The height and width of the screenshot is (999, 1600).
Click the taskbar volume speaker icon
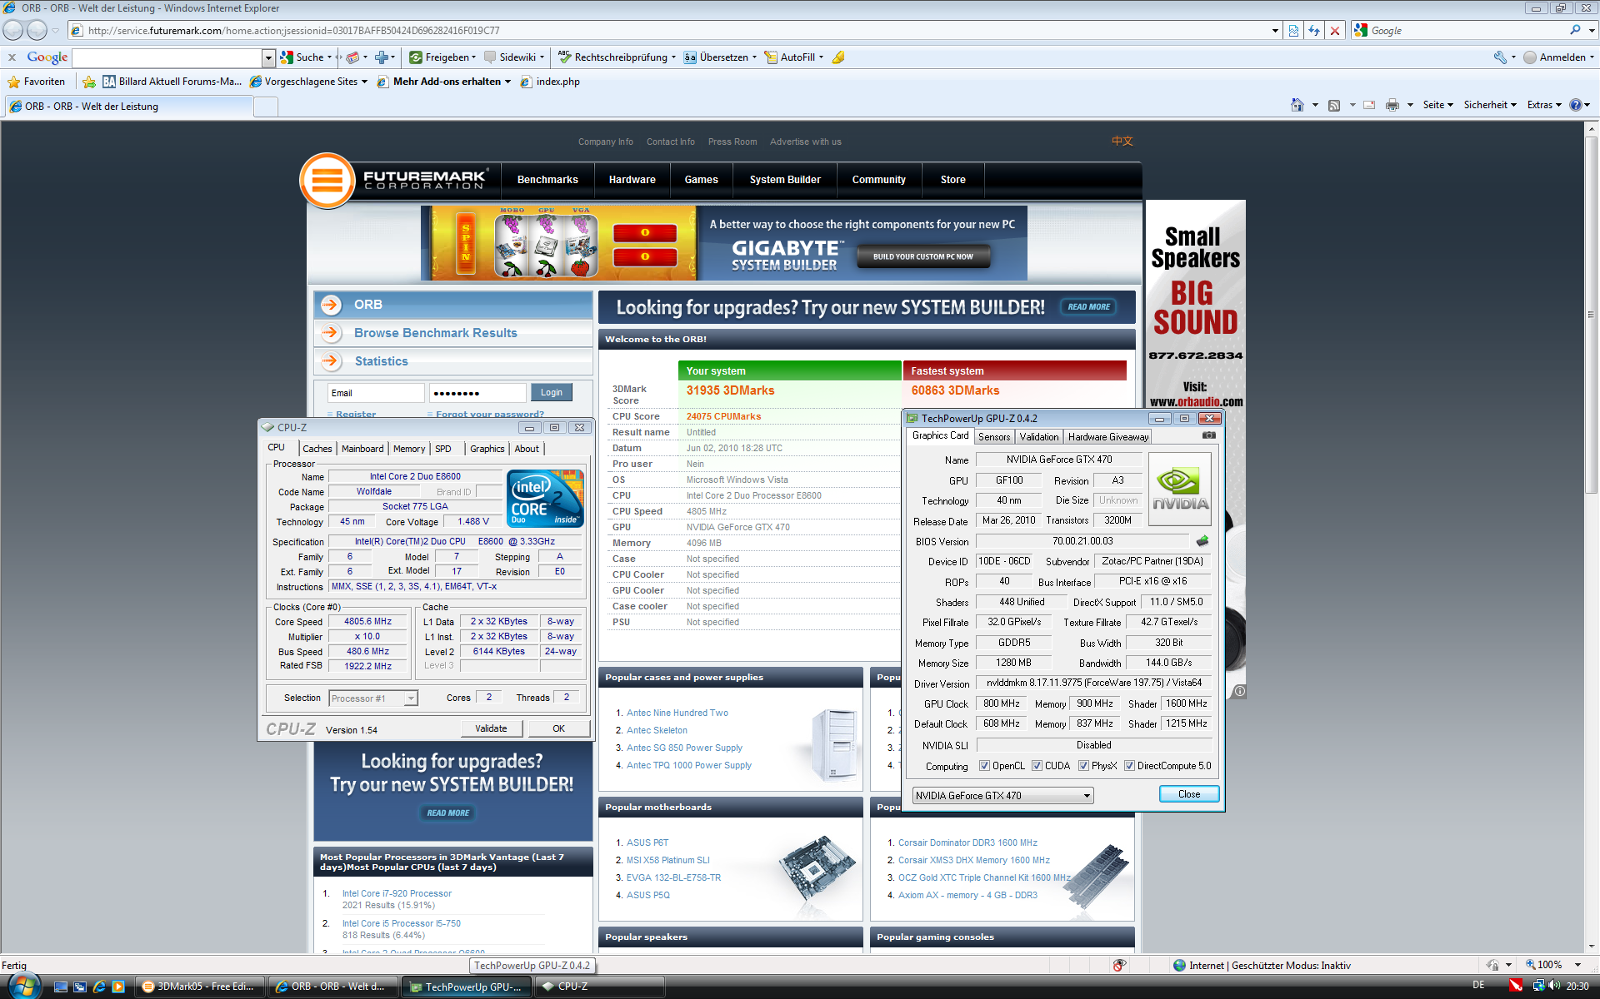(1554, 986)
